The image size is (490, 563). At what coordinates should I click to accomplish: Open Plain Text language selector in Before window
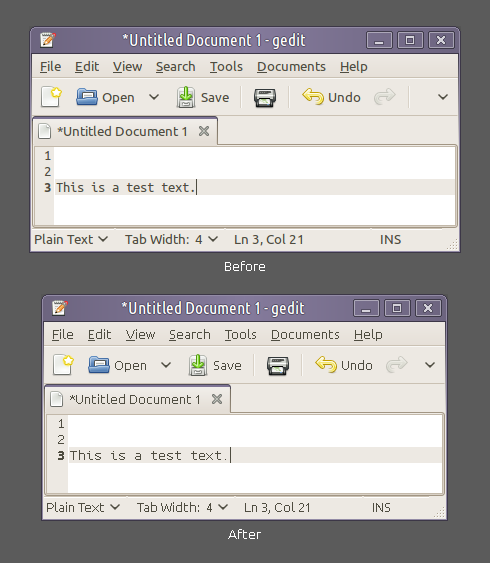71,239
